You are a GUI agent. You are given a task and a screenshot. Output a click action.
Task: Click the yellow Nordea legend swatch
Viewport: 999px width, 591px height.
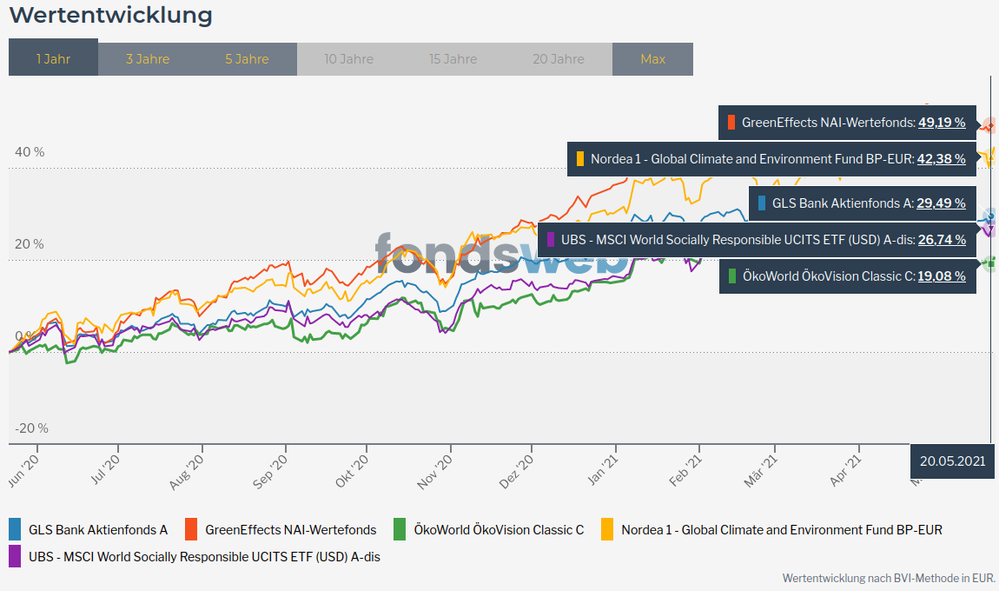coord(607,529)
